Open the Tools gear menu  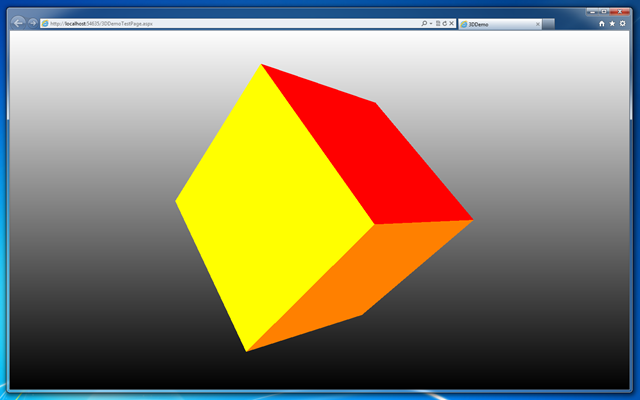622,24
